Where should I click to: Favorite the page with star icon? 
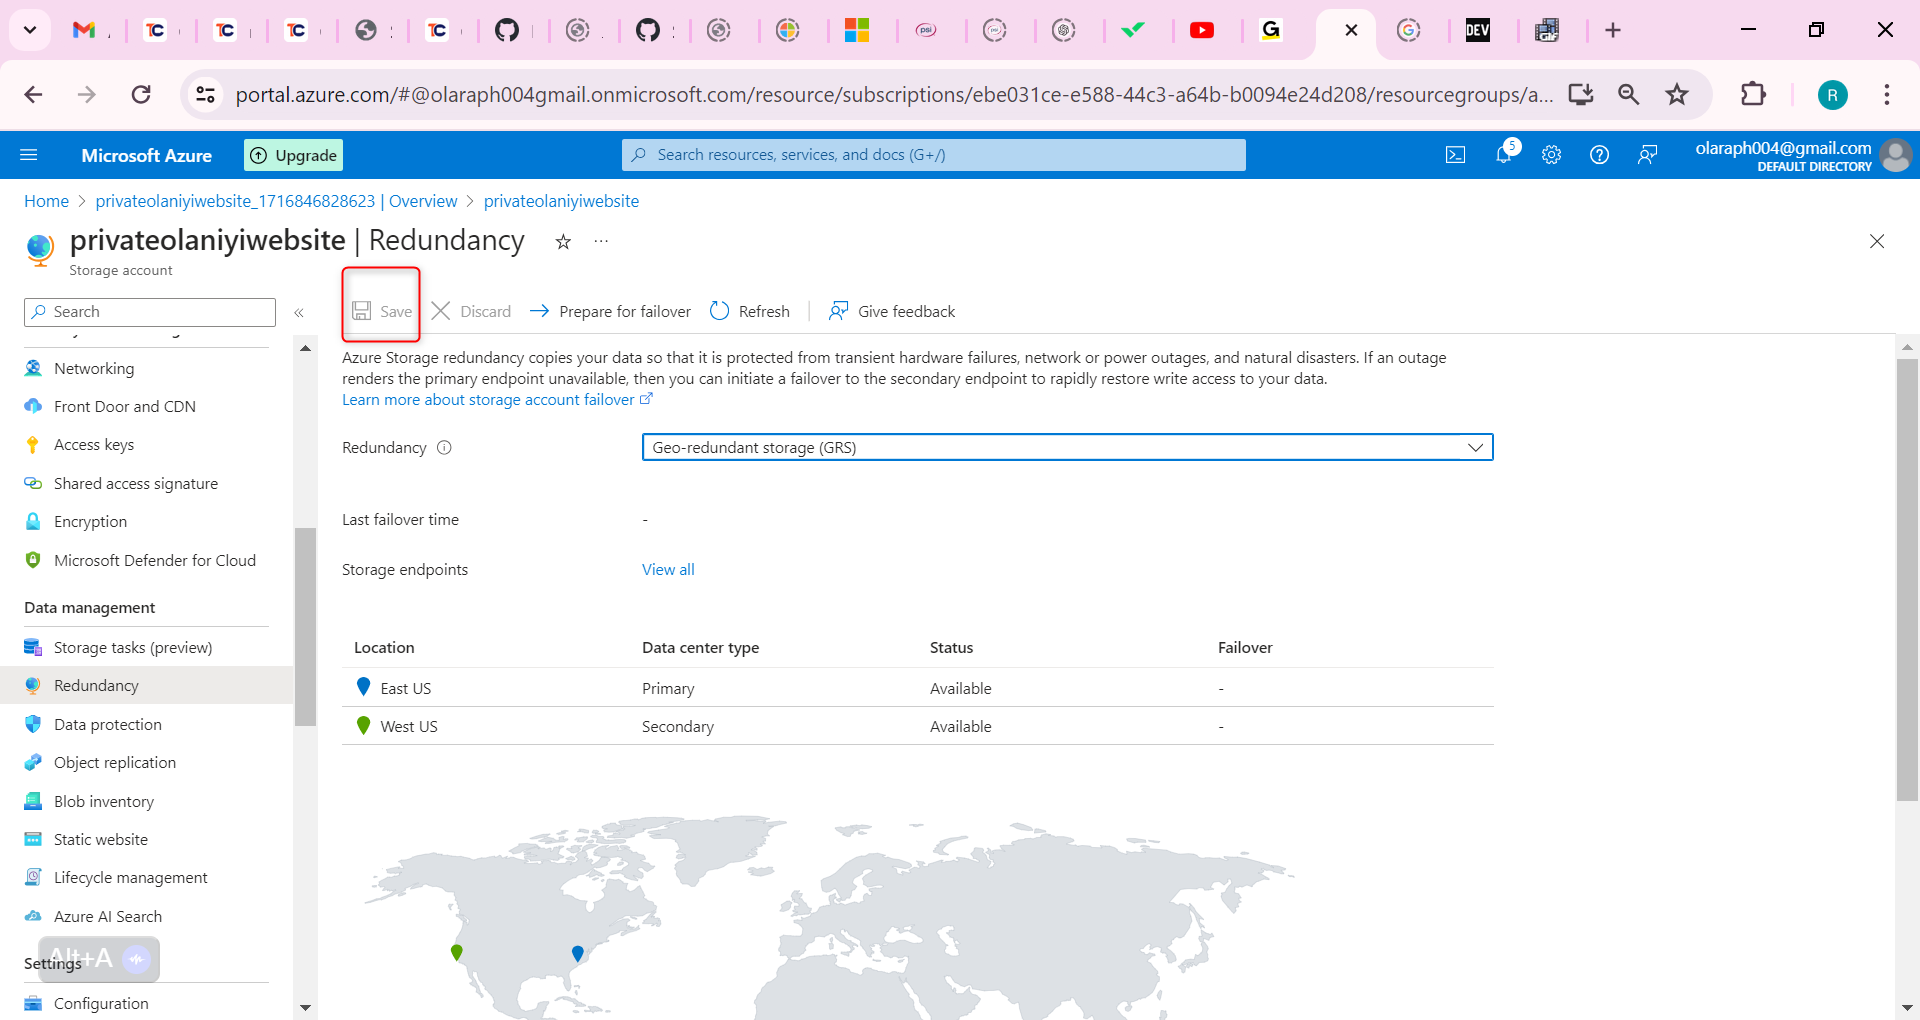coord(563,242)
